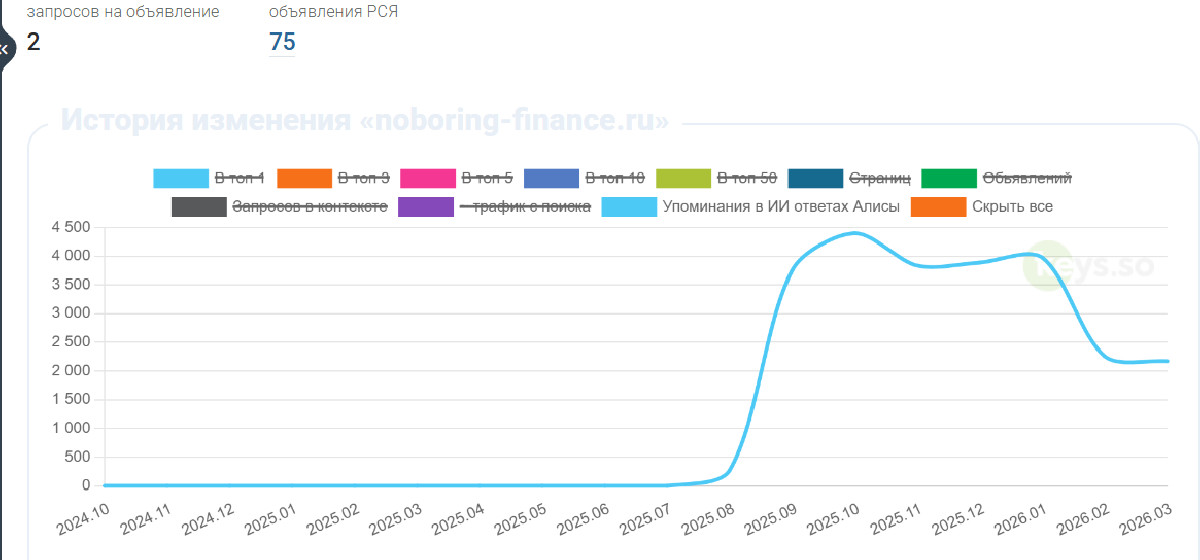Viewport: 1200px width, 560px height.
Task: Click the olive 'В топ 50' color swatch
Action: click(683, 178)
